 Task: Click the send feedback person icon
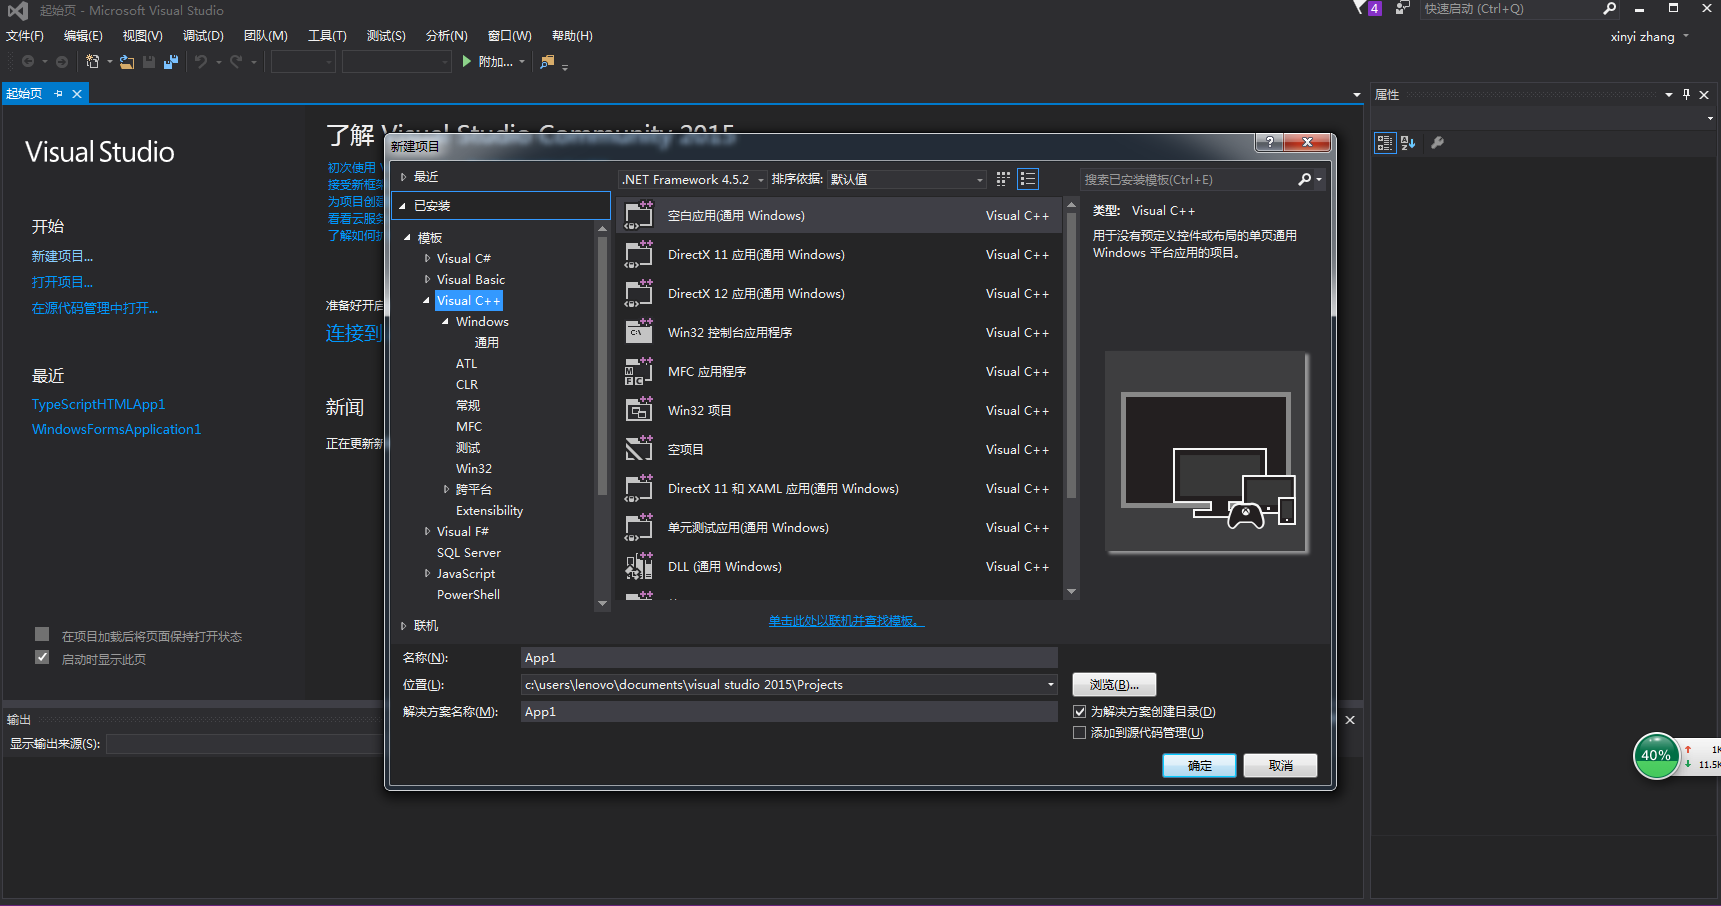(1403, 8)
